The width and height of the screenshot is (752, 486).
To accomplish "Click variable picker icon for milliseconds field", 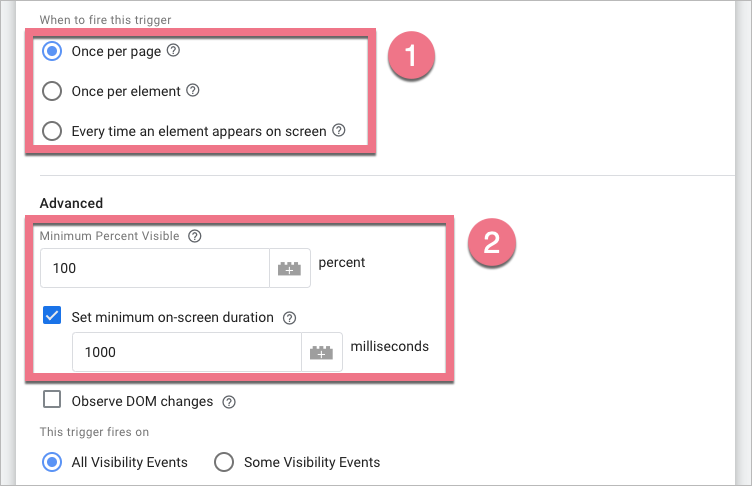I will [321, 352].
